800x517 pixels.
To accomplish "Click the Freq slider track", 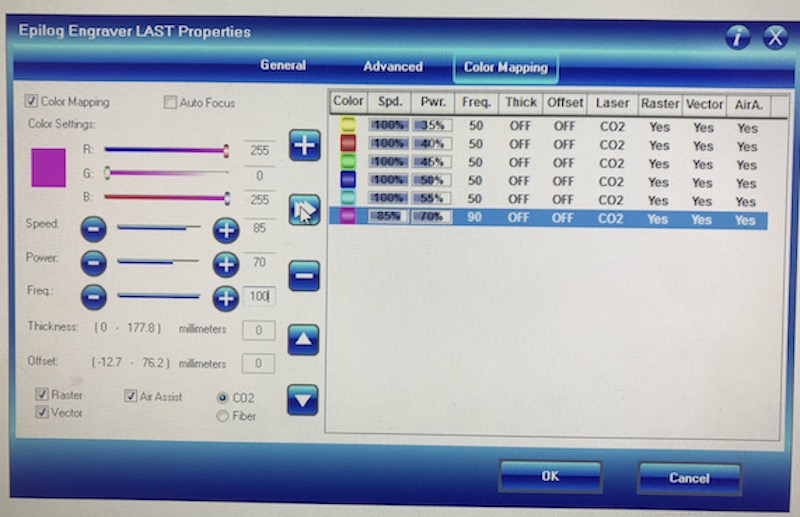I will click(x=159, y=296).
